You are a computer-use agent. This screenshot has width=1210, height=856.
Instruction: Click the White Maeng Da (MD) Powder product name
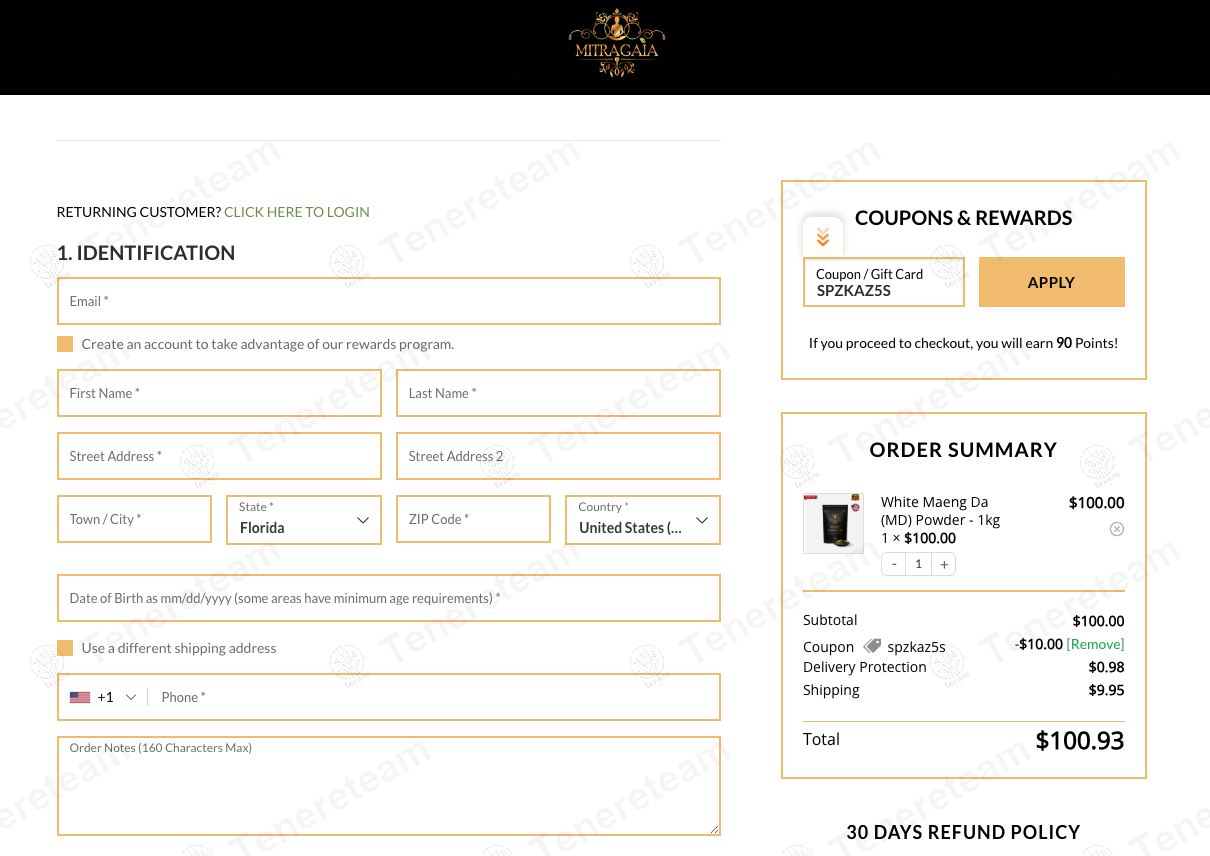coord(940,511)
